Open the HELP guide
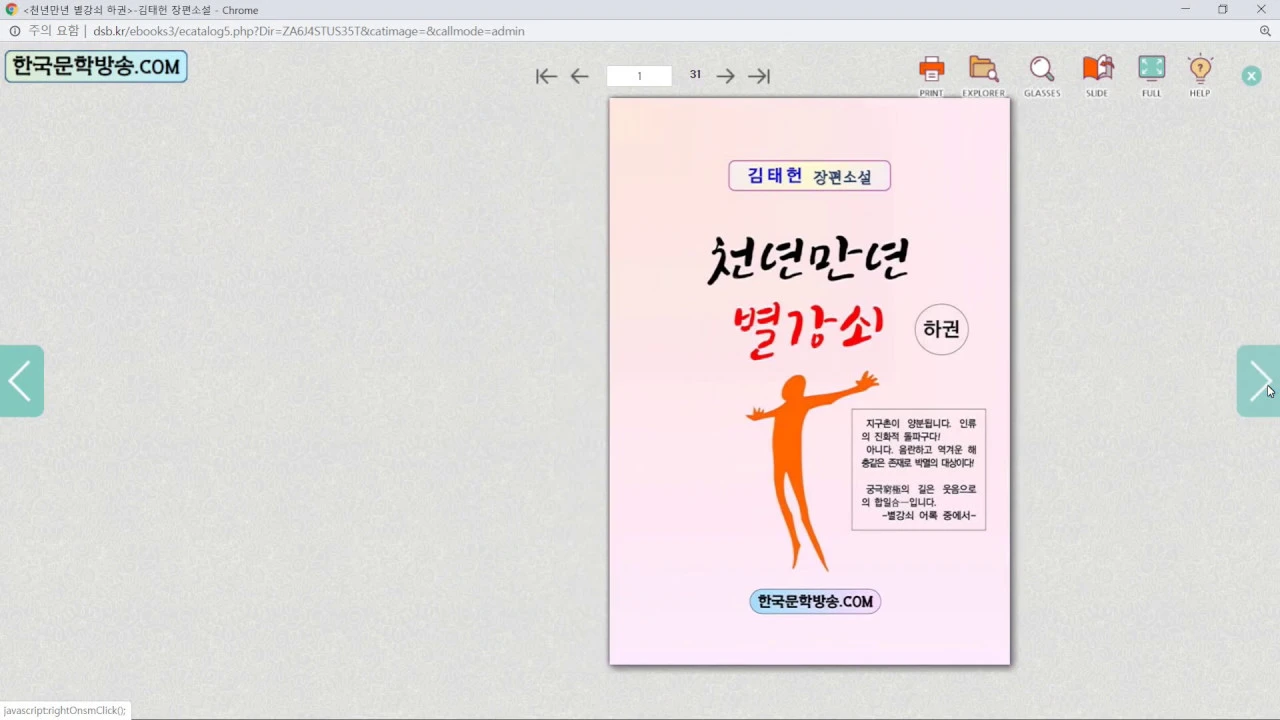This screenshot has height=720, width=1280. 1200,76
